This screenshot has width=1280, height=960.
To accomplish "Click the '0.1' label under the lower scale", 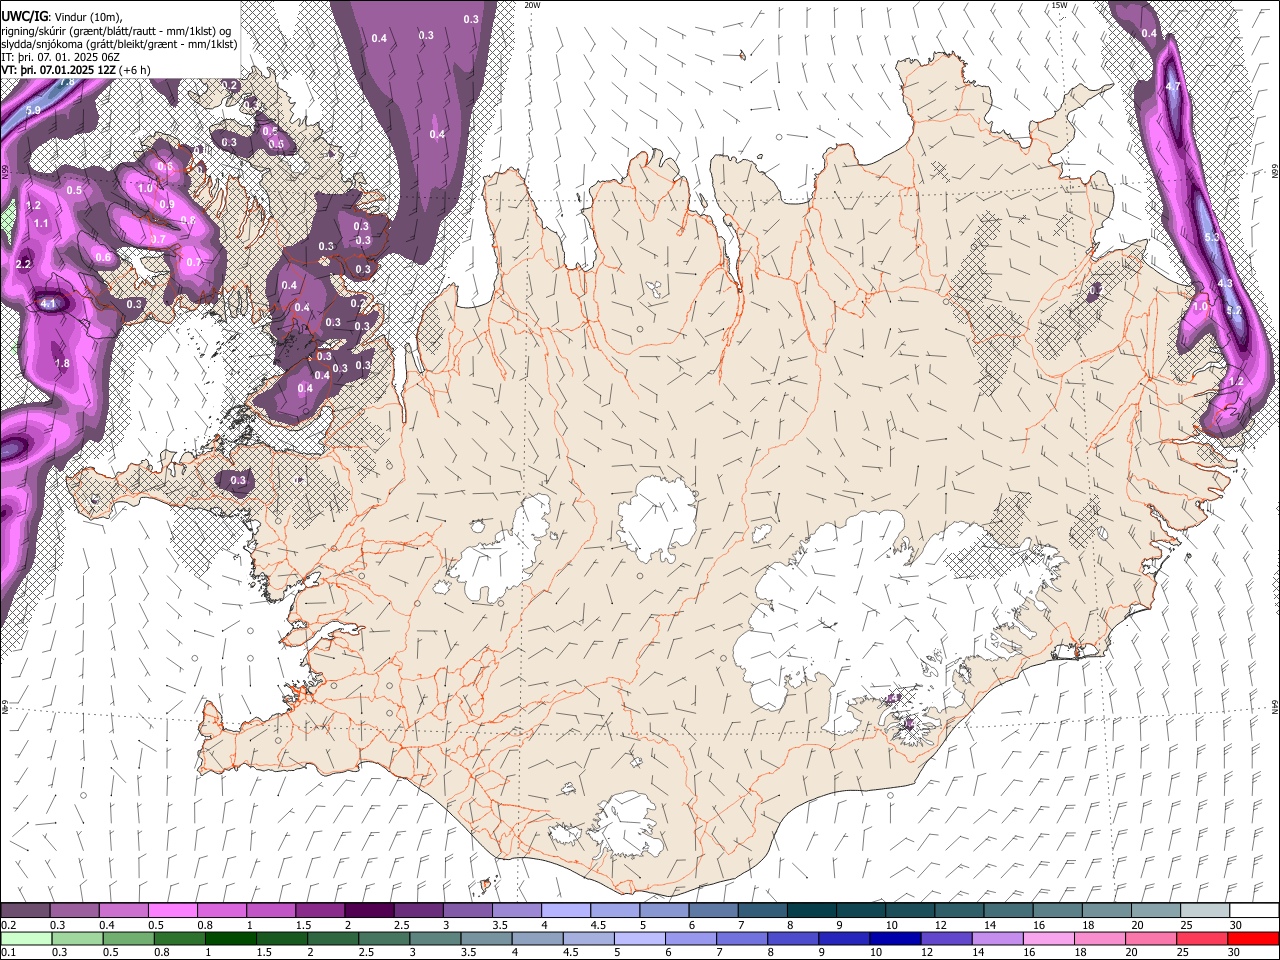I will (x=8, y=952).
